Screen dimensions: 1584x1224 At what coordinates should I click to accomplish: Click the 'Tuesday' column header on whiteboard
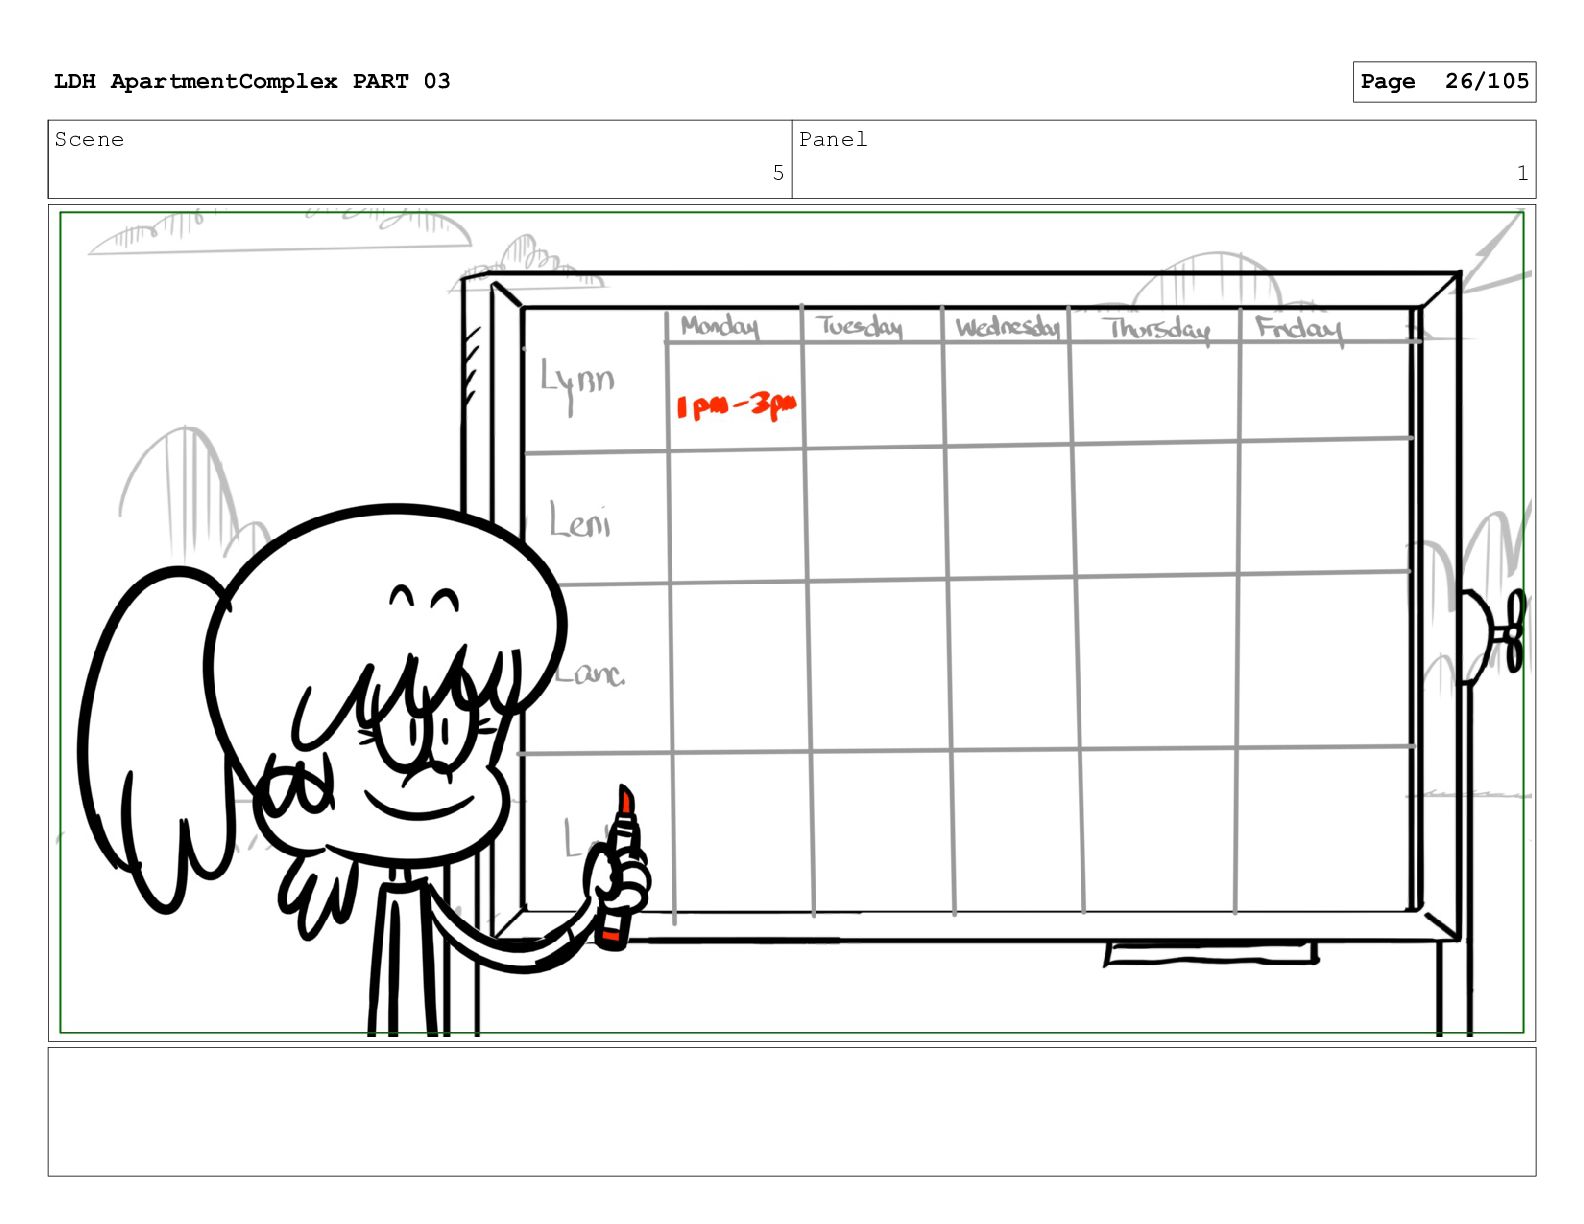(859, 327)
